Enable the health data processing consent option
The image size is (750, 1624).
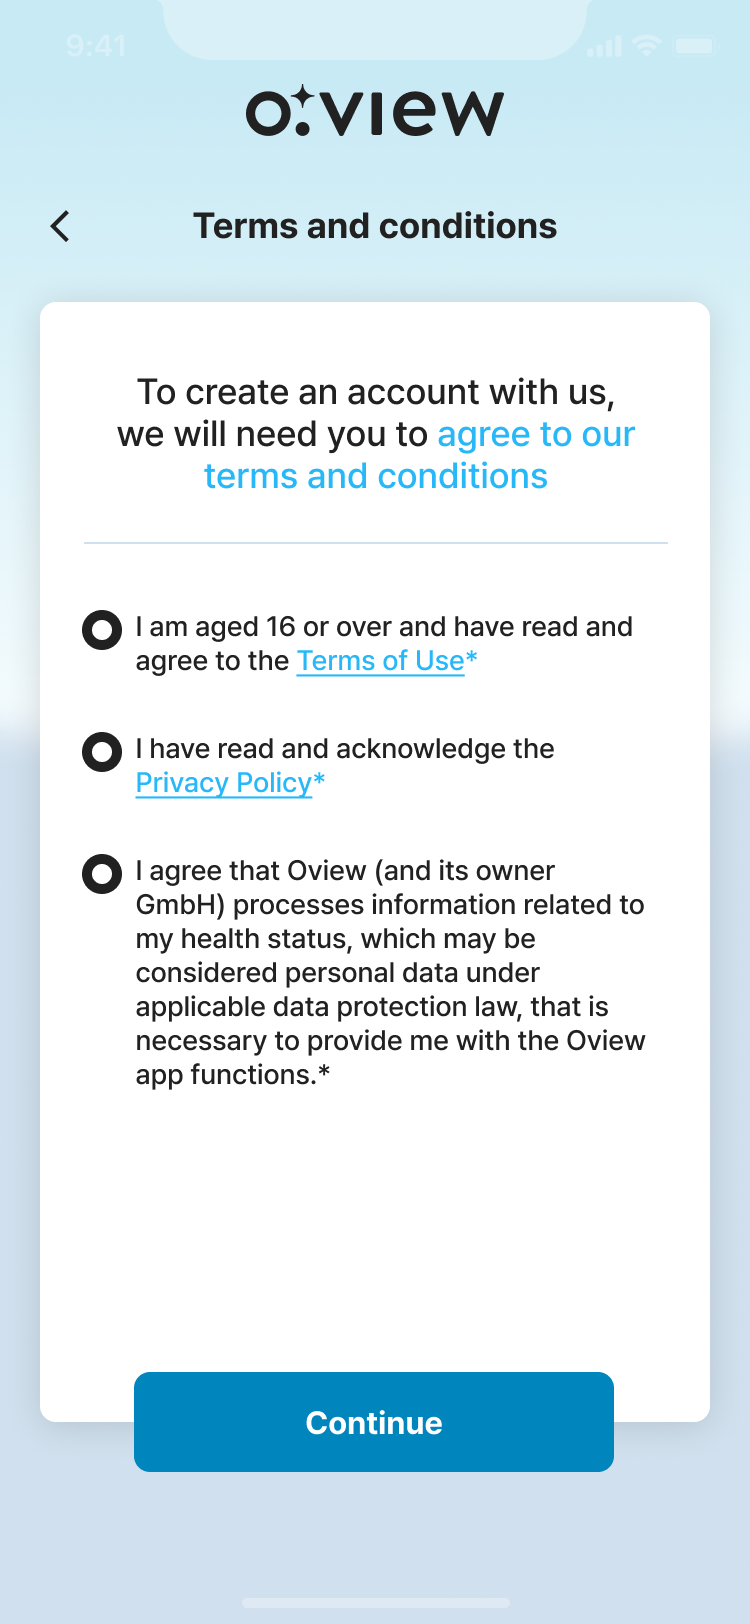102,874
